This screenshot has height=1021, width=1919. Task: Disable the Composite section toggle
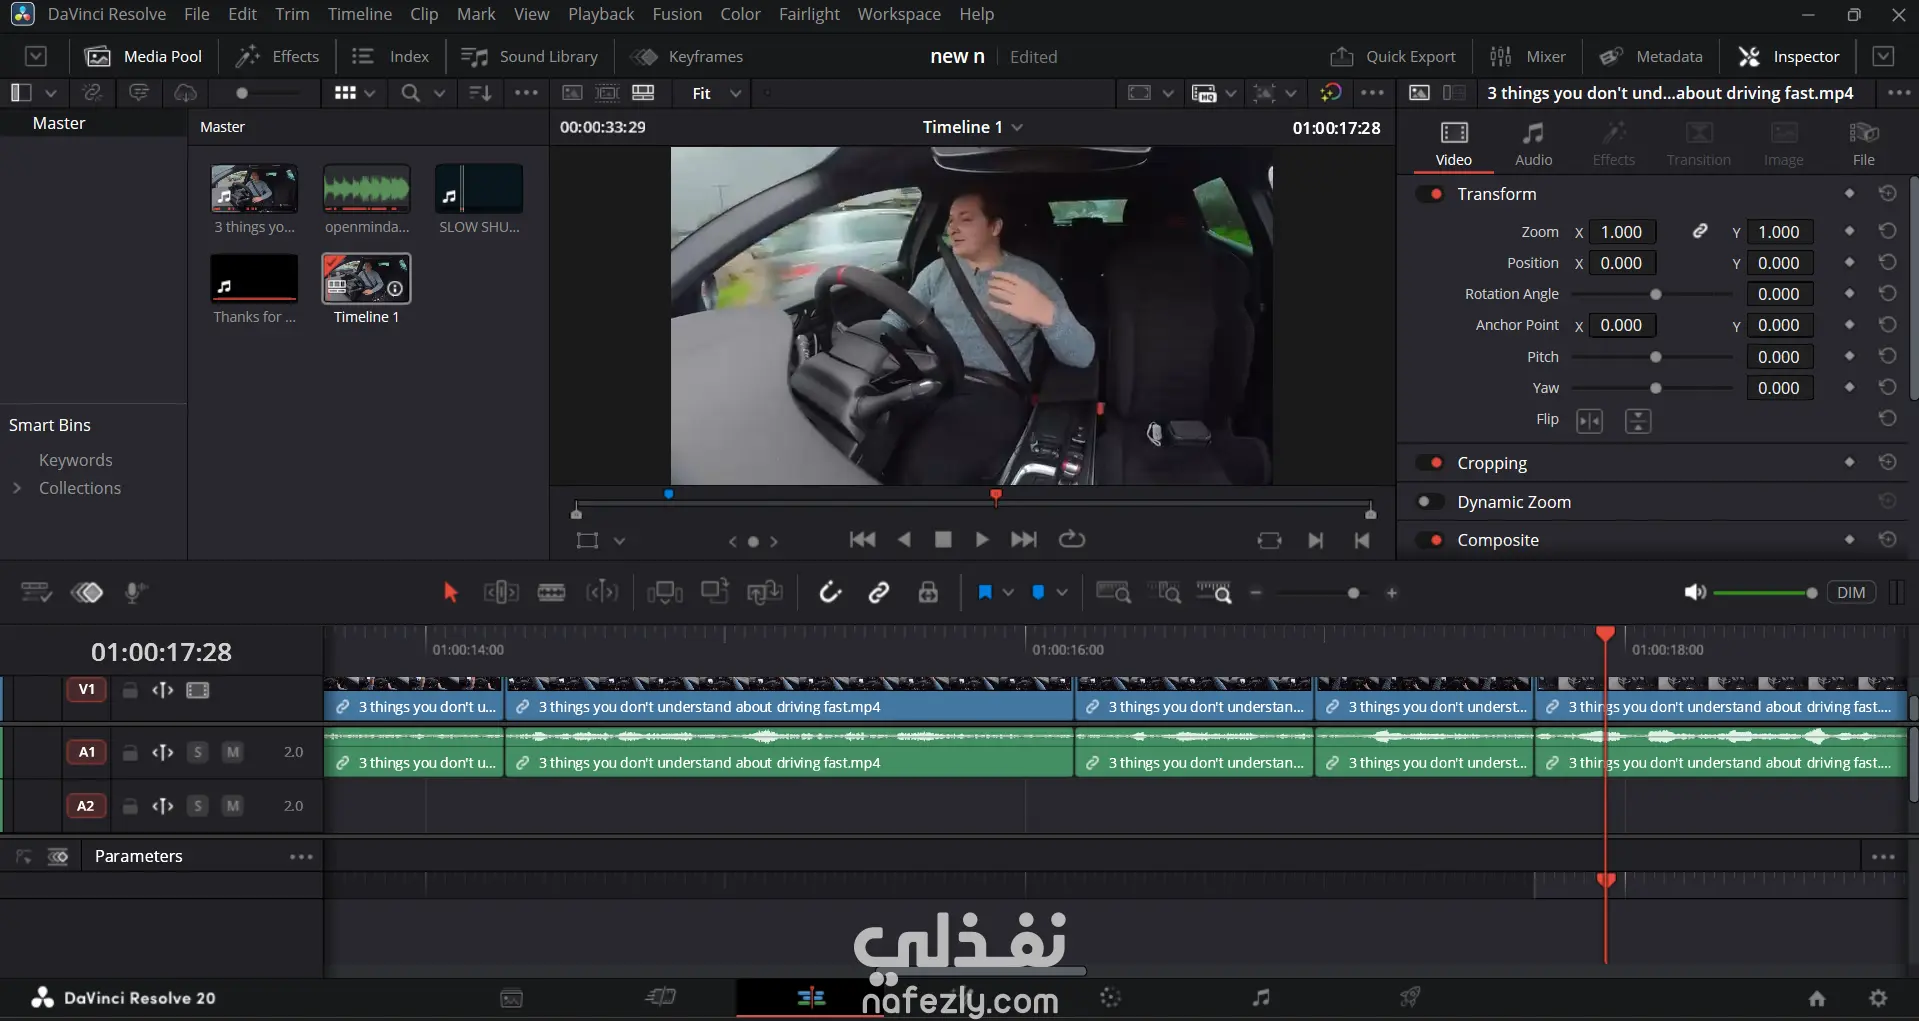pyautogui.click(x=1431, y=540)
